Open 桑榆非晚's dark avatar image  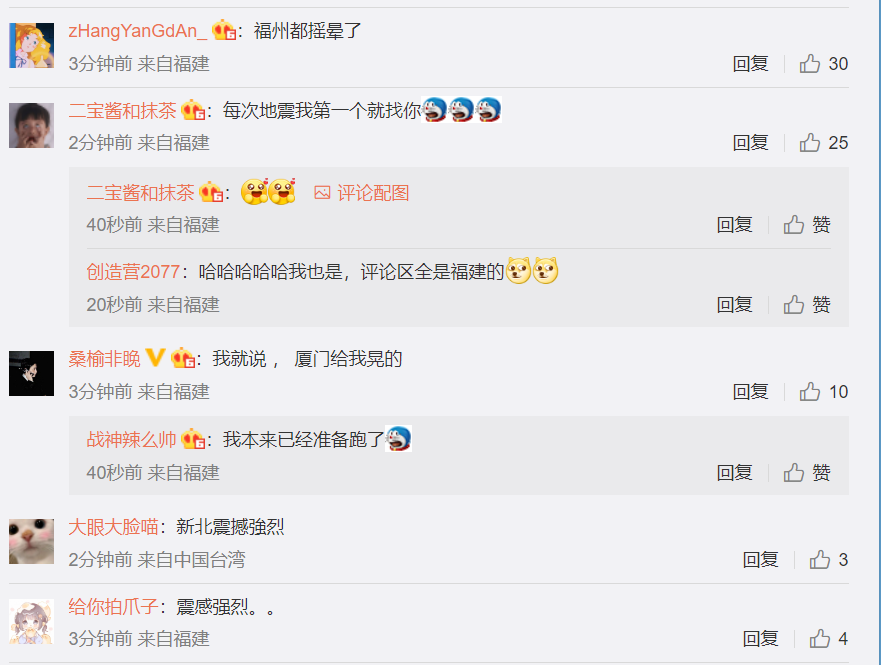31,374
